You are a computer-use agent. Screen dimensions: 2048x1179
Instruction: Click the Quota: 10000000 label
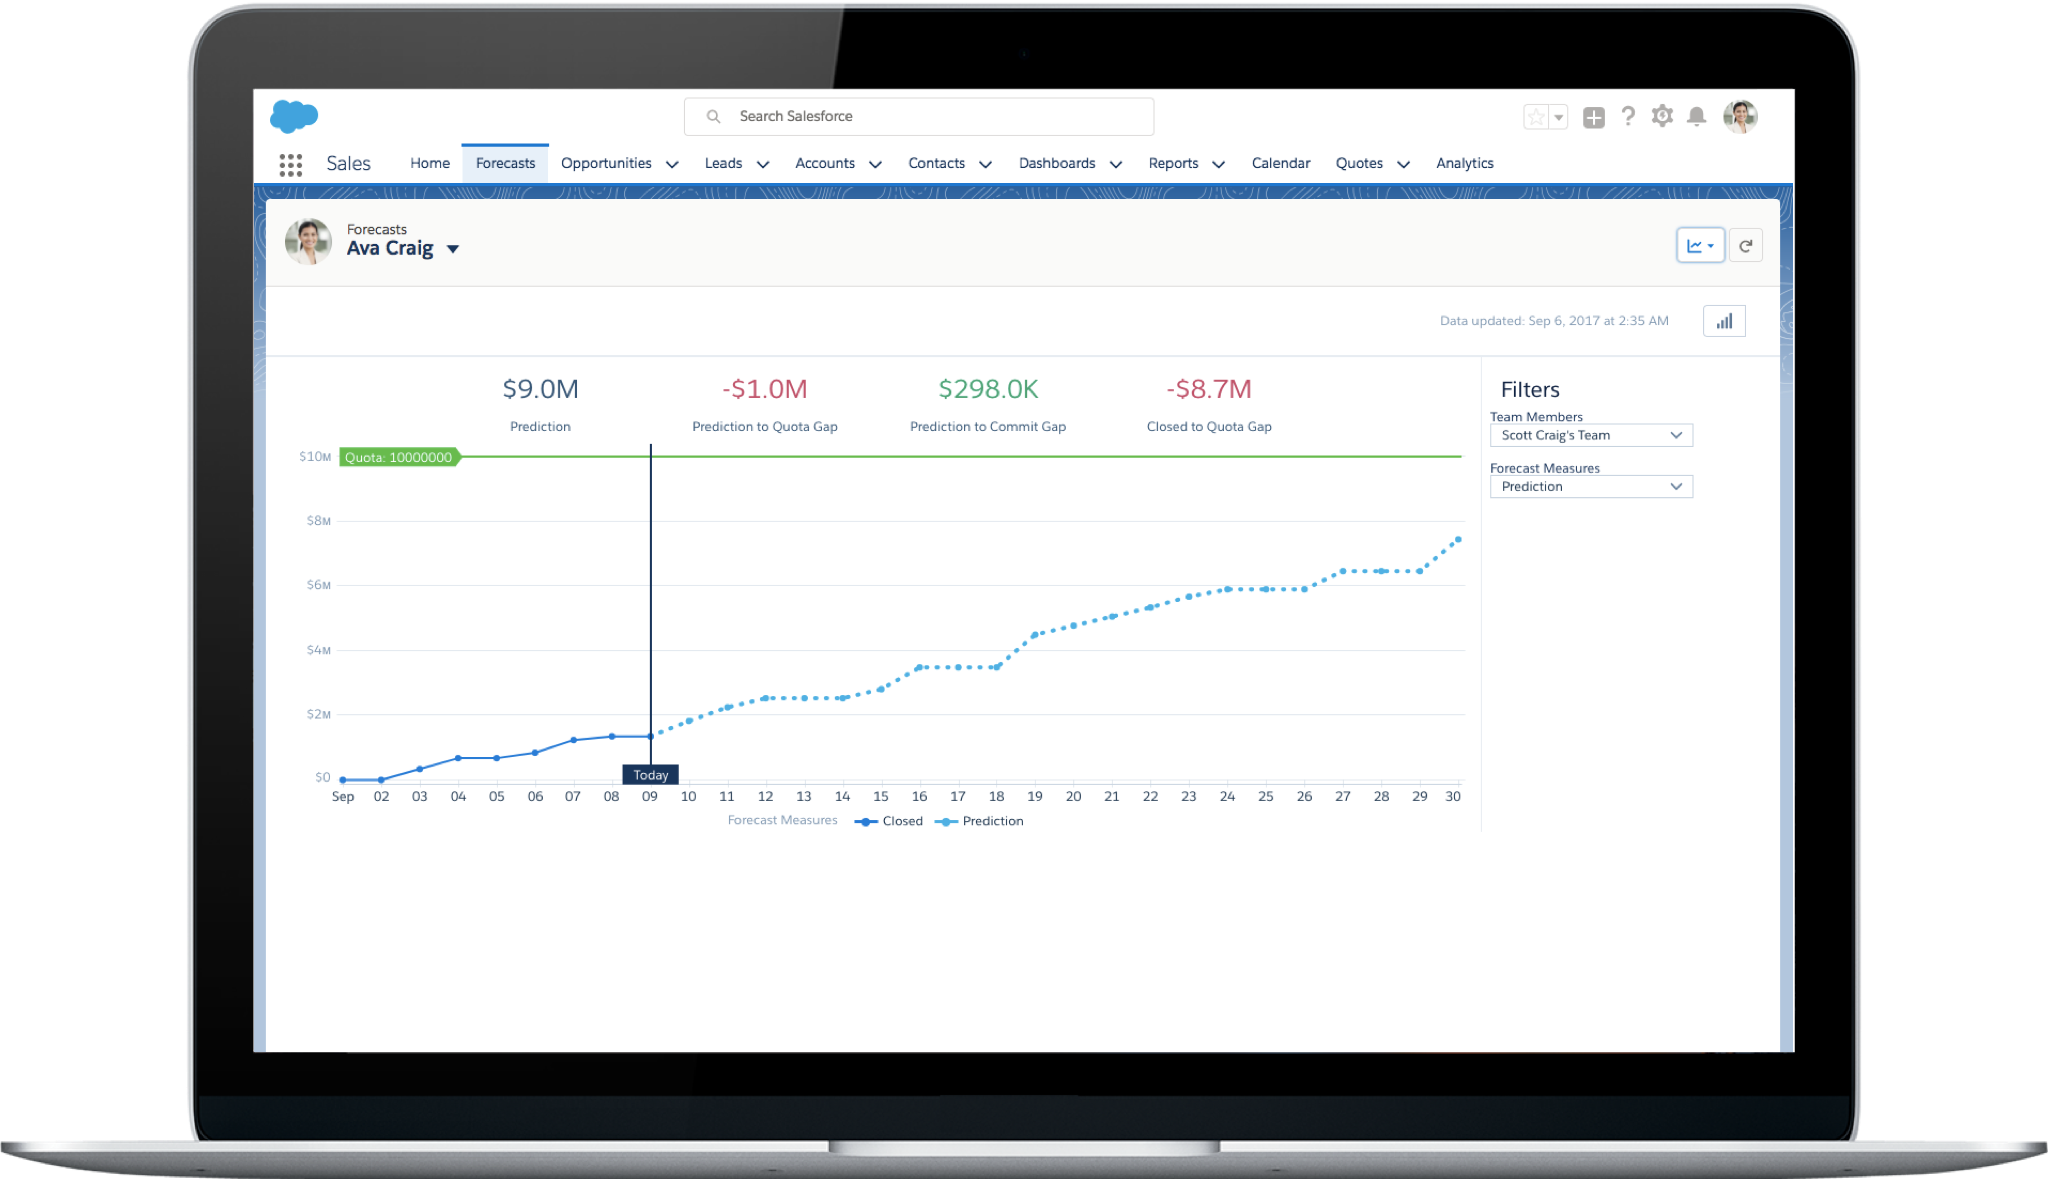399,457
